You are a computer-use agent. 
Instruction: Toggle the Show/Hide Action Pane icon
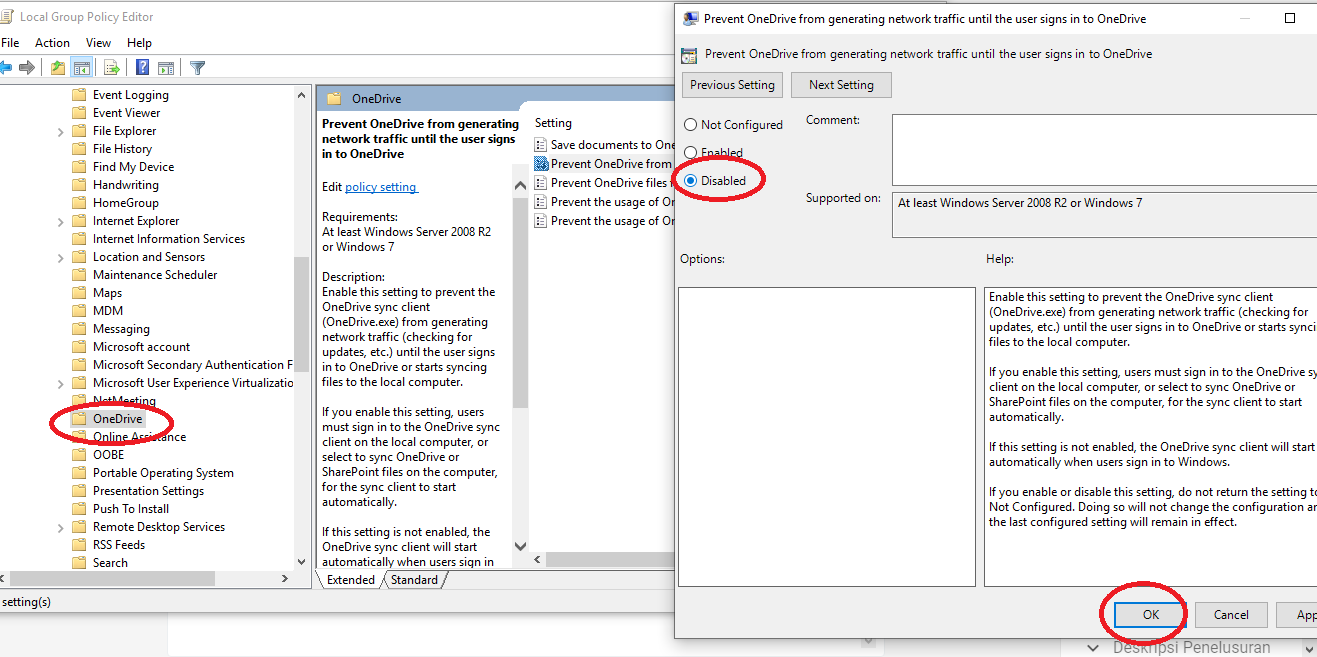(x=166, y=68)
